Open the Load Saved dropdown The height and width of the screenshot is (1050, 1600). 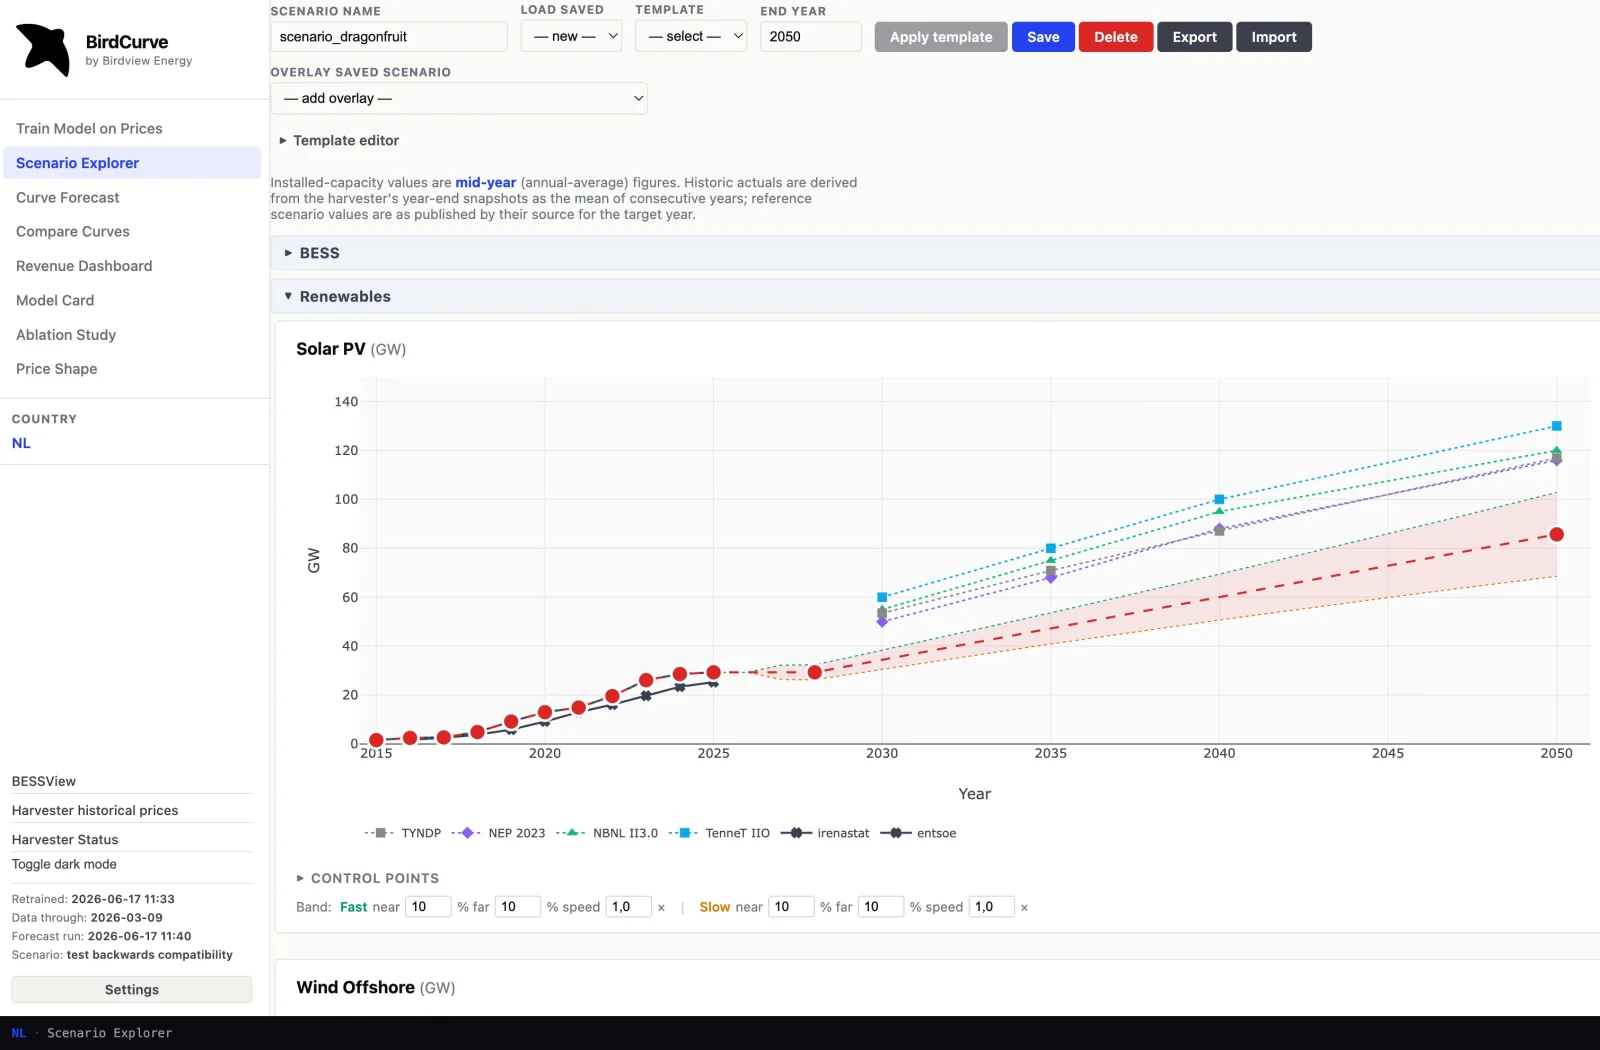pos(572,37)
